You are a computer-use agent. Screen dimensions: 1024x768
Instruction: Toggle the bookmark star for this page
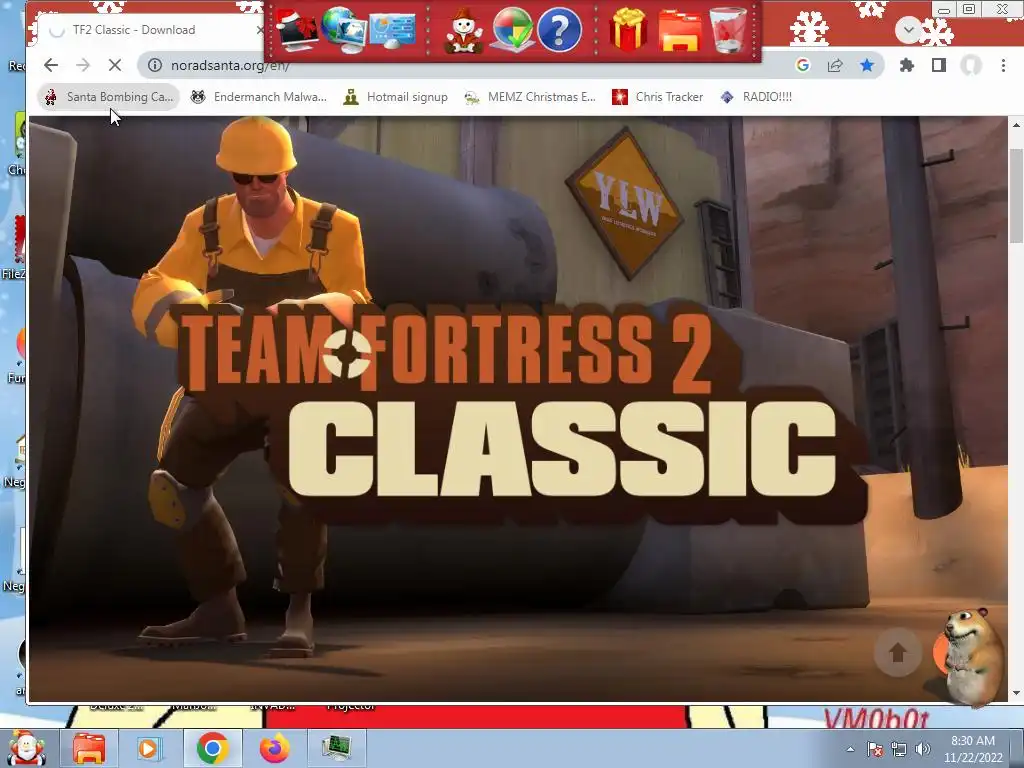click(867, 65)
